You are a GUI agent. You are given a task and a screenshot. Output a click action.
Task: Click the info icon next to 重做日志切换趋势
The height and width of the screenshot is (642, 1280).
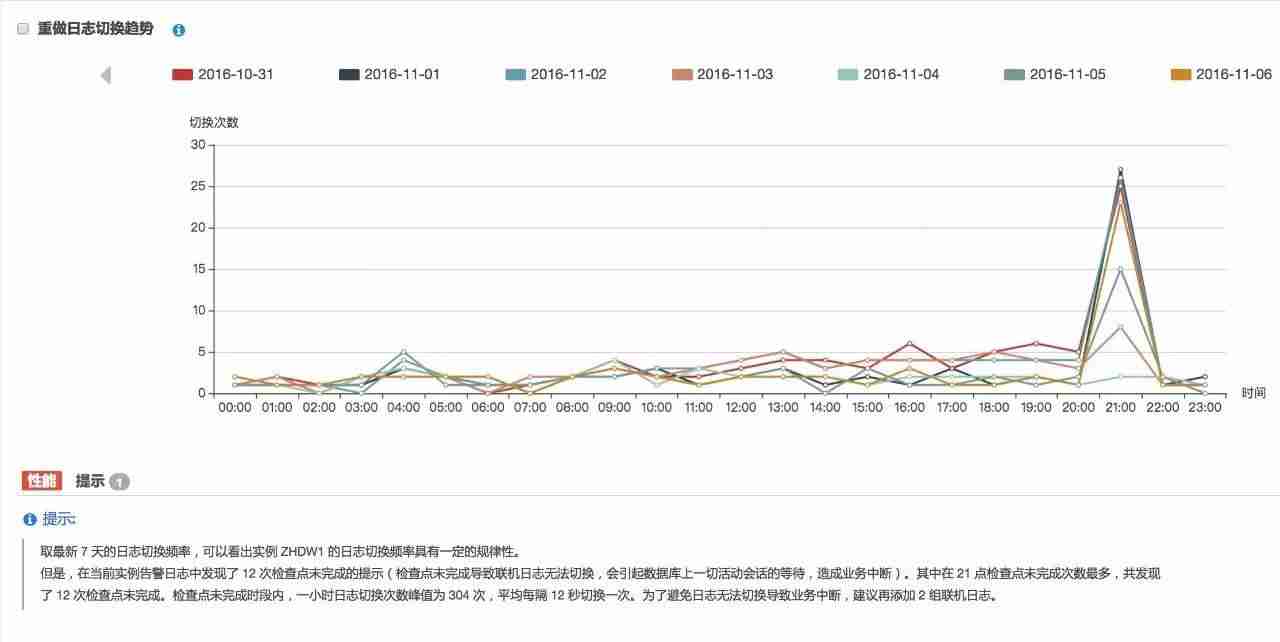pos(178,29)
